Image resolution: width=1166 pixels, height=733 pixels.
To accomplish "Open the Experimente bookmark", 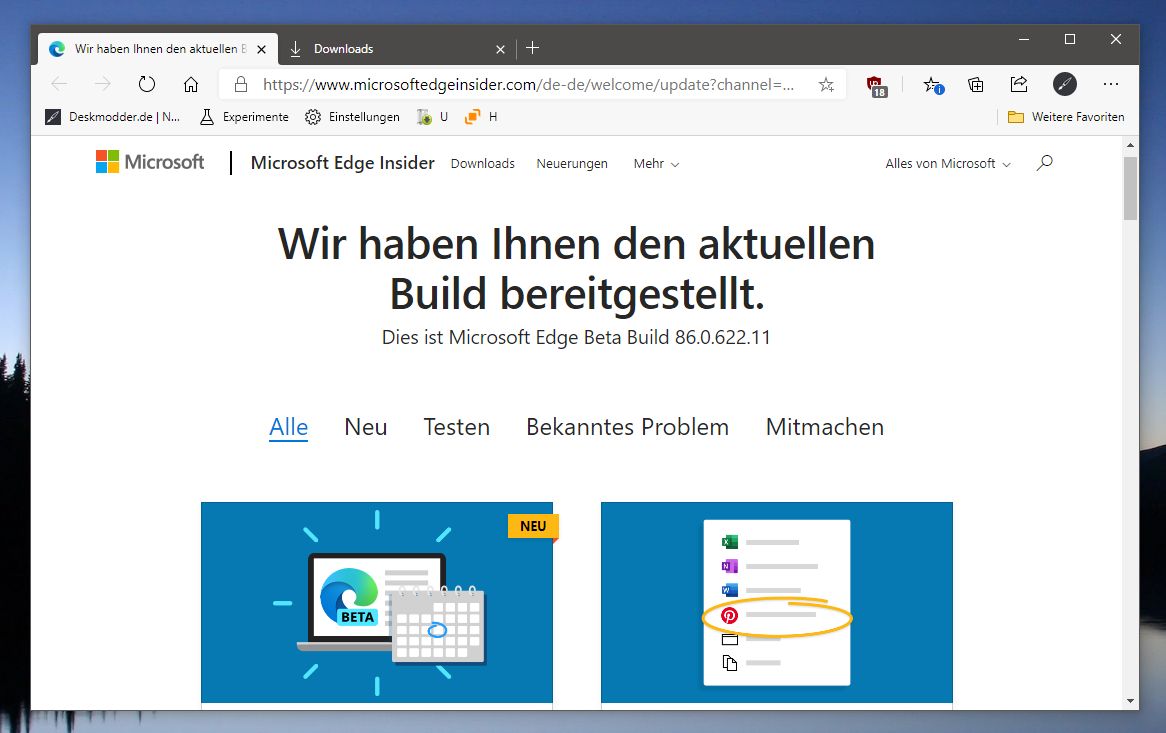I will 244,117.
